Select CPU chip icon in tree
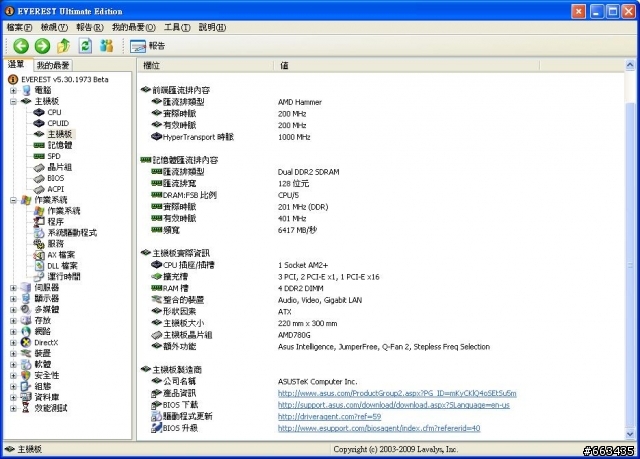Viewport: 640px width, 459px height. tap(39, 112)
